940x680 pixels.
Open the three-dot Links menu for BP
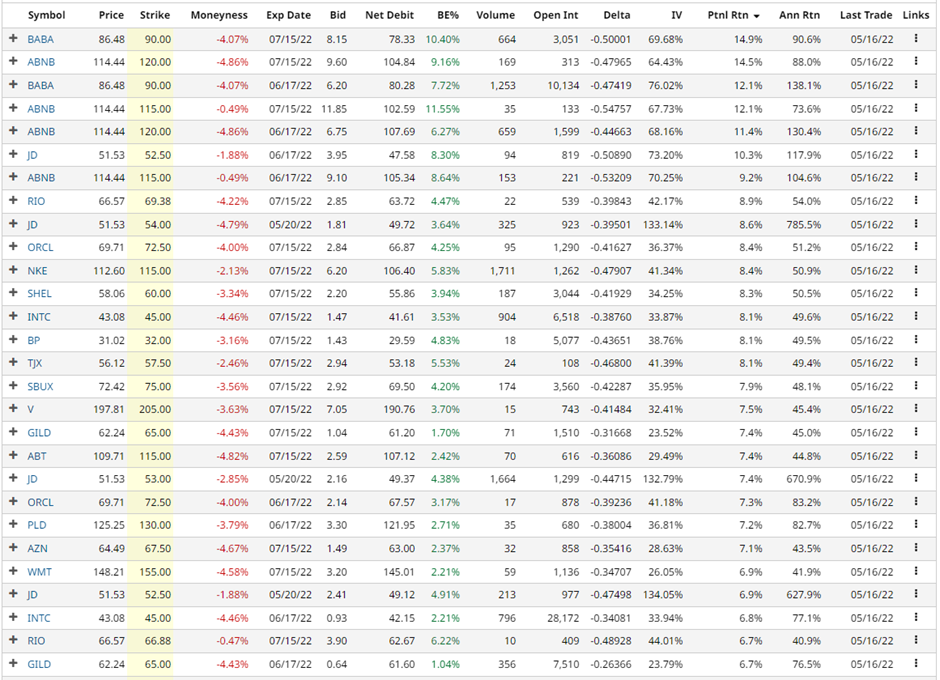(915, 339)
